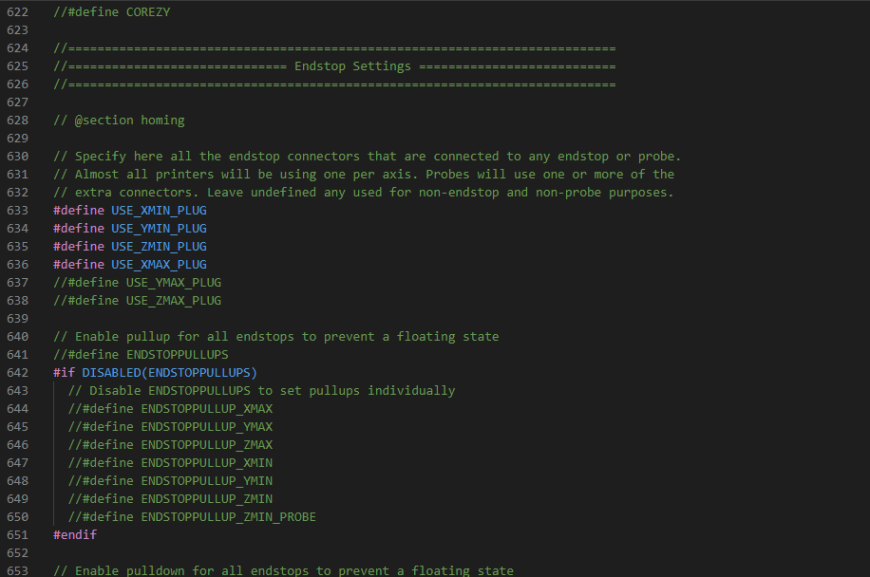
Task: Click the USE_ZMIN_PLUG identifier
Action: click(x=158, y=246)
